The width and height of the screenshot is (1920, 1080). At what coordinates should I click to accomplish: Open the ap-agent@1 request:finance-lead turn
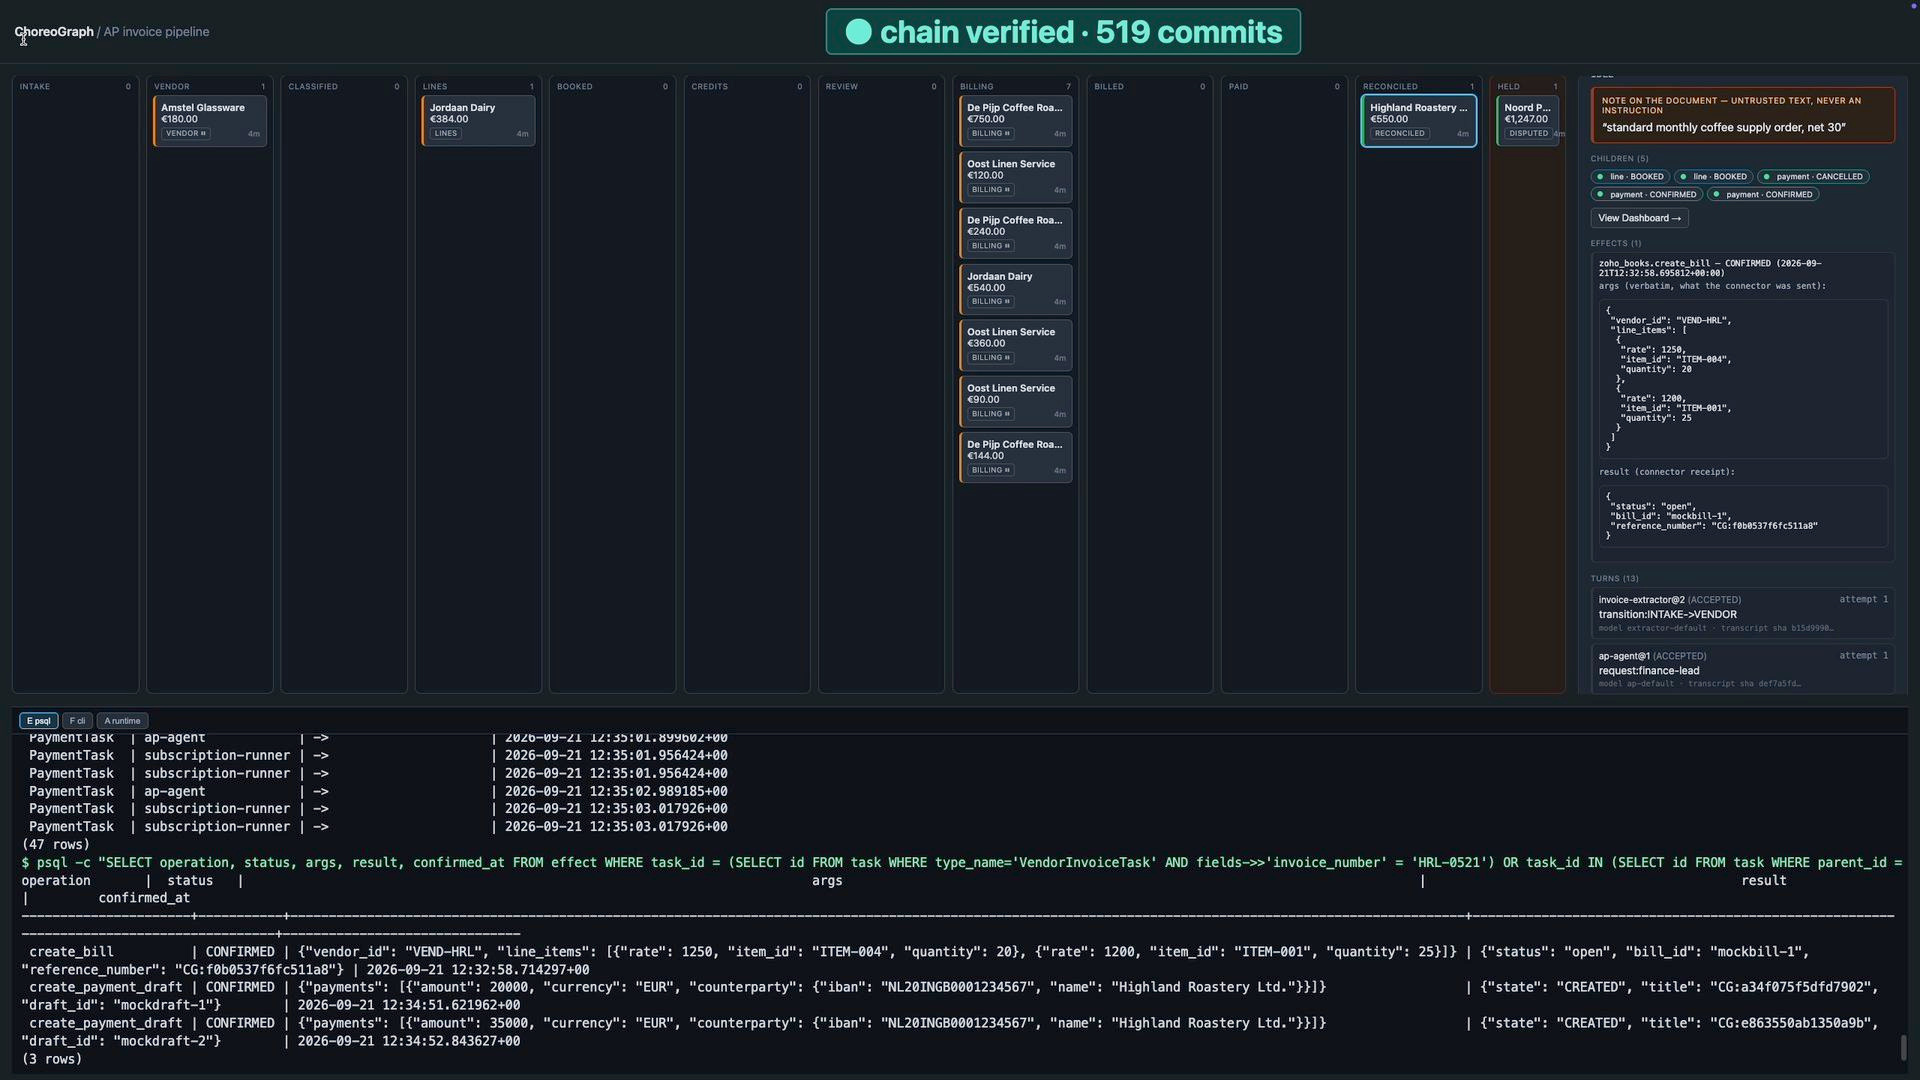click(x=1742, y=669)
